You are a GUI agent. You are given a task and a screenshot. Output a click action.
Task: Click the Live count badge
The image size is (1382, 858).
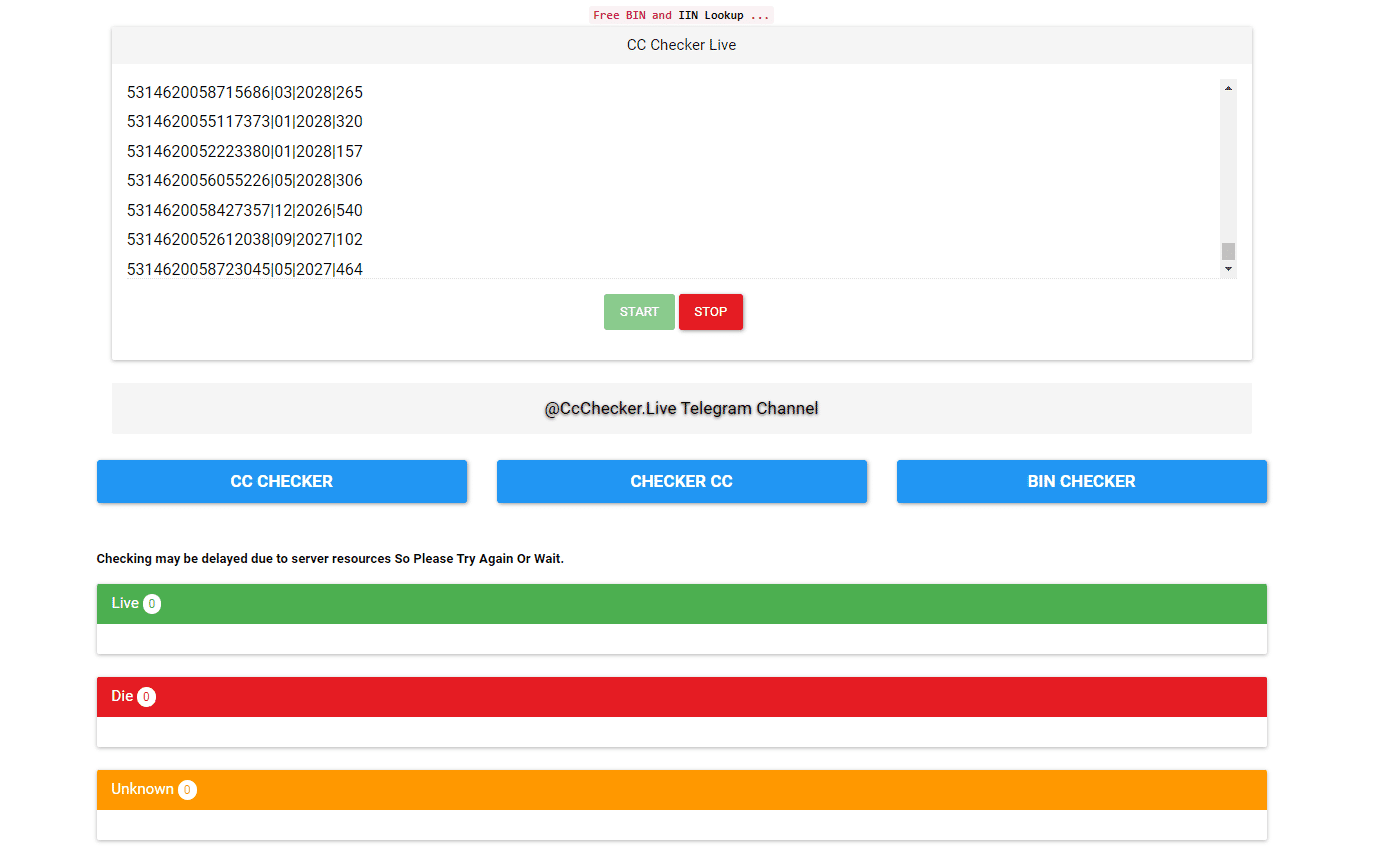coord(152,604)
